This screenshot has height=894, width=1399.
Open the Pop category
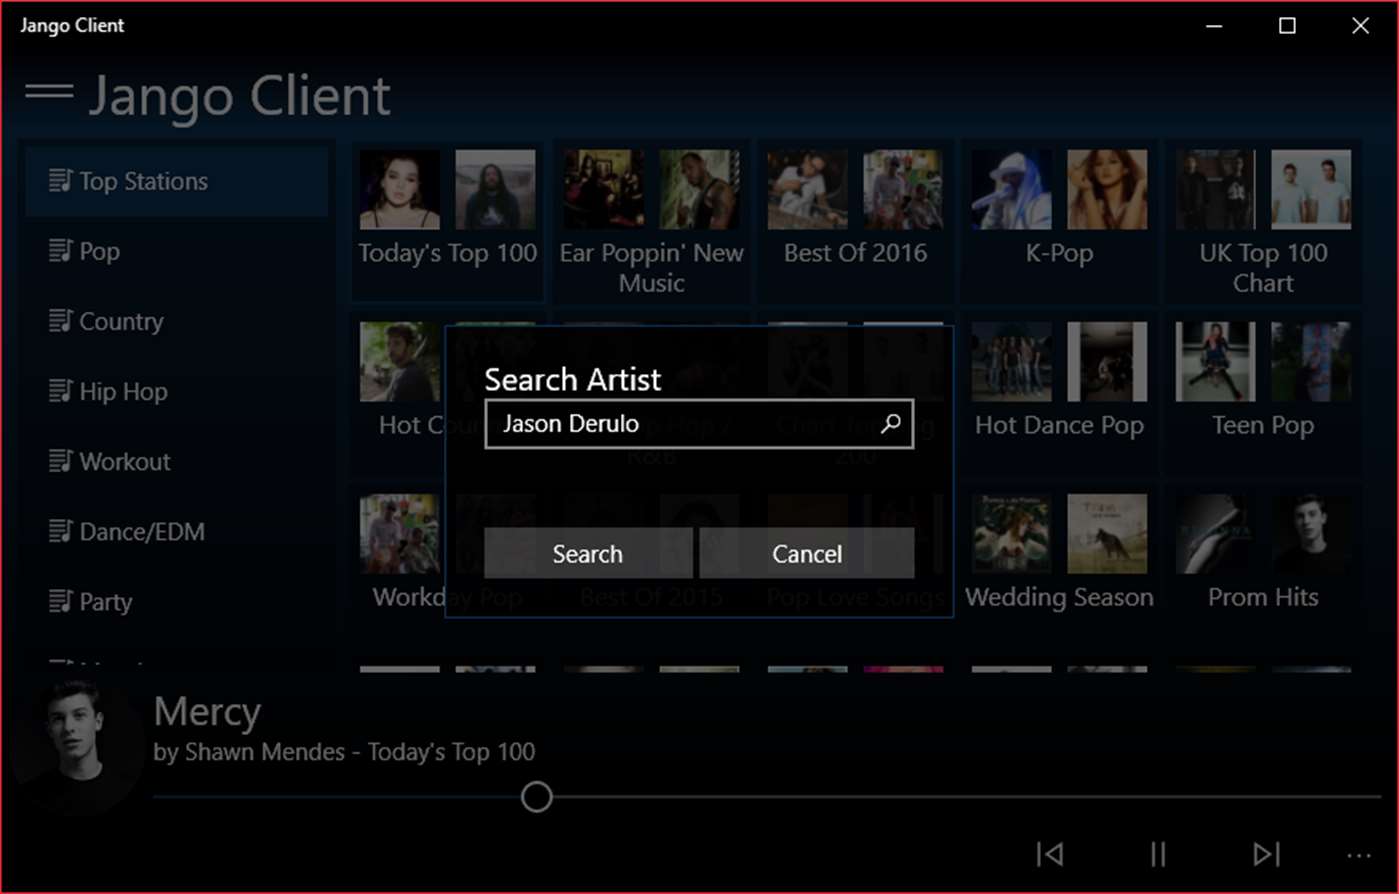click(177, 251)
